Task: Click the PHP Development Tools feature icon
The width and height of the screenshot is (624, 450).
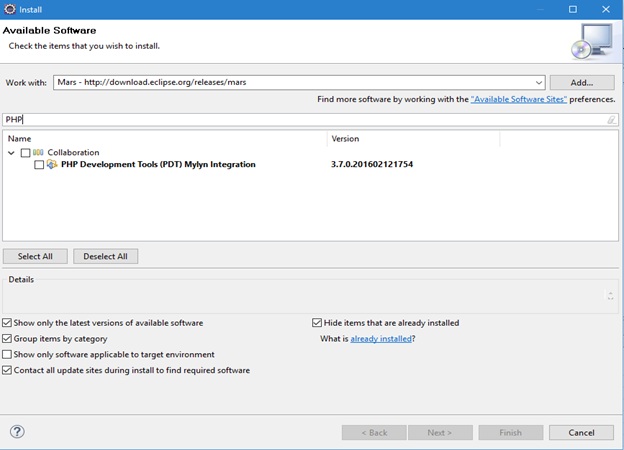Action: (x=52, y=164)
